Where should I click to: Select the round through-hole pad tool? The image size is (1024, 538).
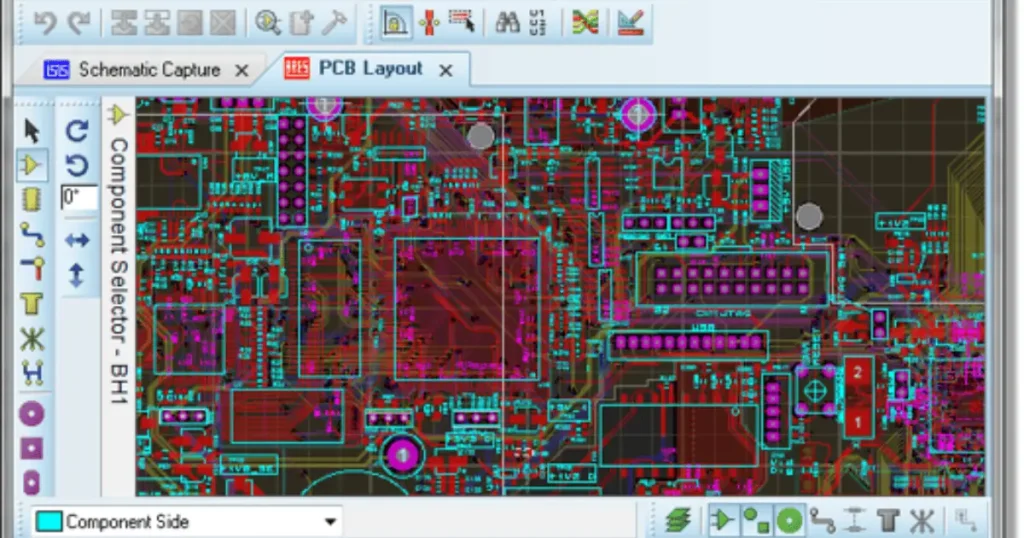(x=31, y=414)
